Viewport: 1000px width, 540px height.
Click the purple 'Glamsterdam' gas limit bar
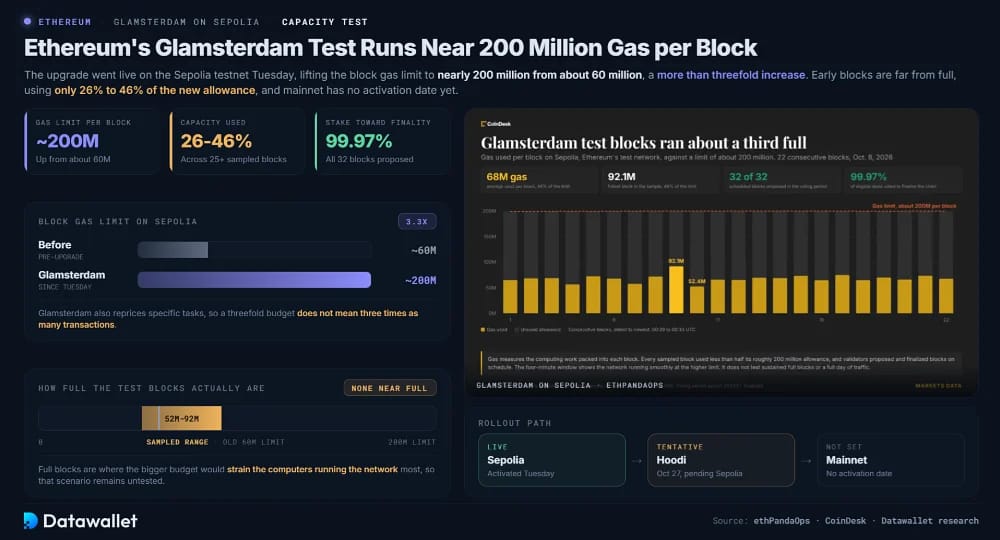click(x=254, y=280)
